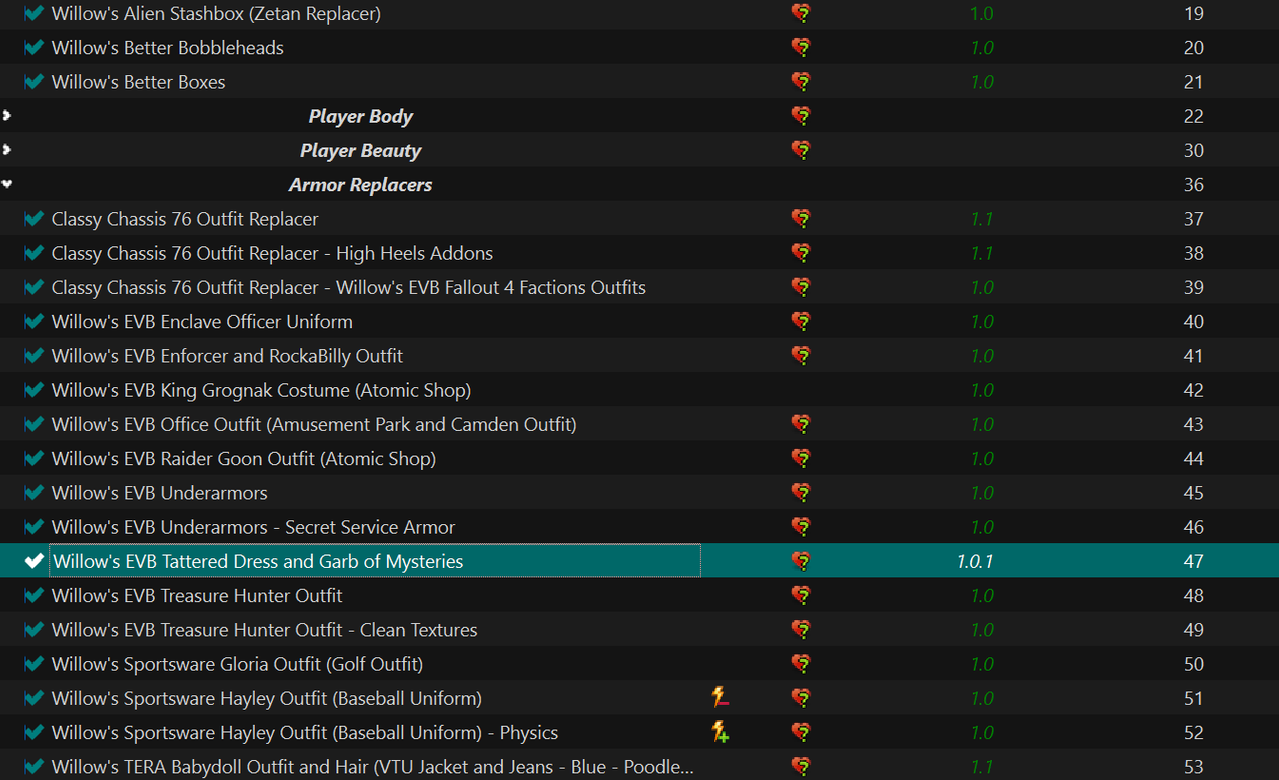Click the category icon for Secret Service Armor row
This screenshot has width=1279, height=780.
point(801,527)
